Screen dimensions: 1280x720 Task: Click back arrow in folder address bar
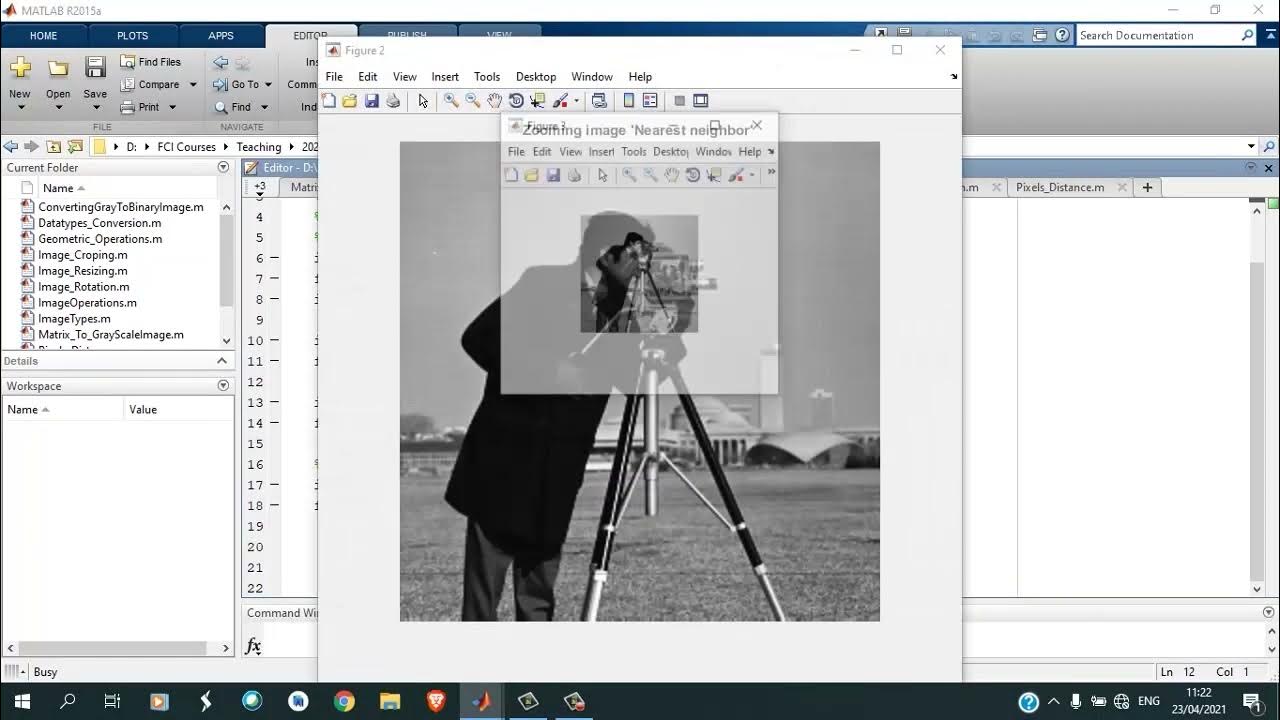(x=11, y=146)
